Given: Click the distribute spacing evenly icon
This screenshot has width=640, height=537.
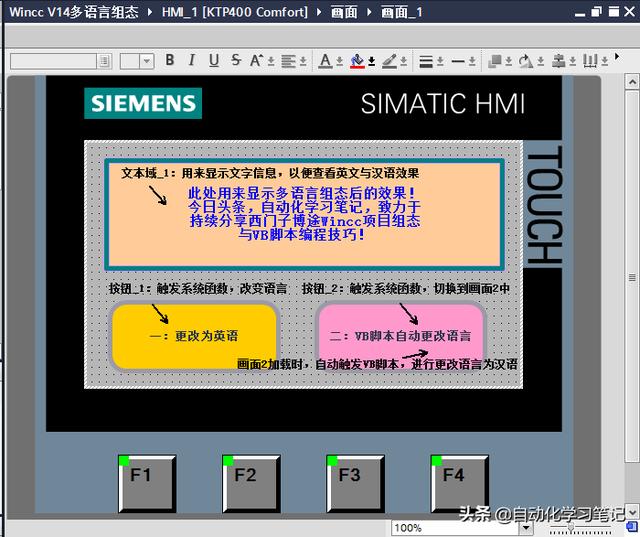Looking at the screenshot, I should coord(590,61).
